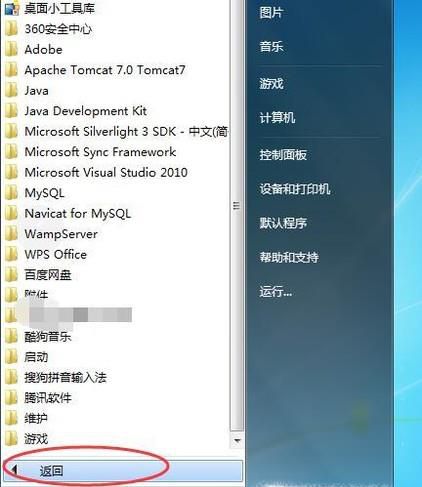Click the 酷狗音乐 folder icon
This screenshot has height=487, width=422.
11,337
